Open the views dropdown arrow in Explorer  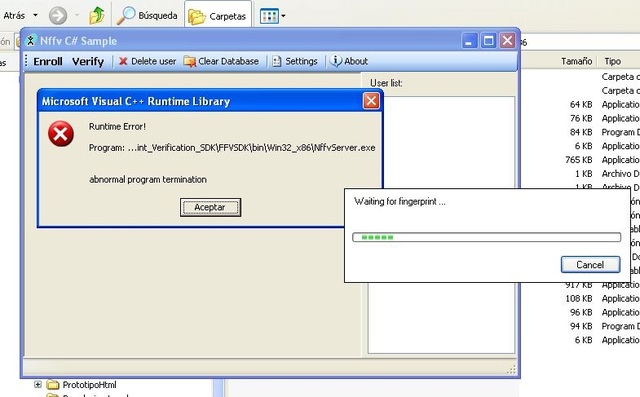[283, 16]
